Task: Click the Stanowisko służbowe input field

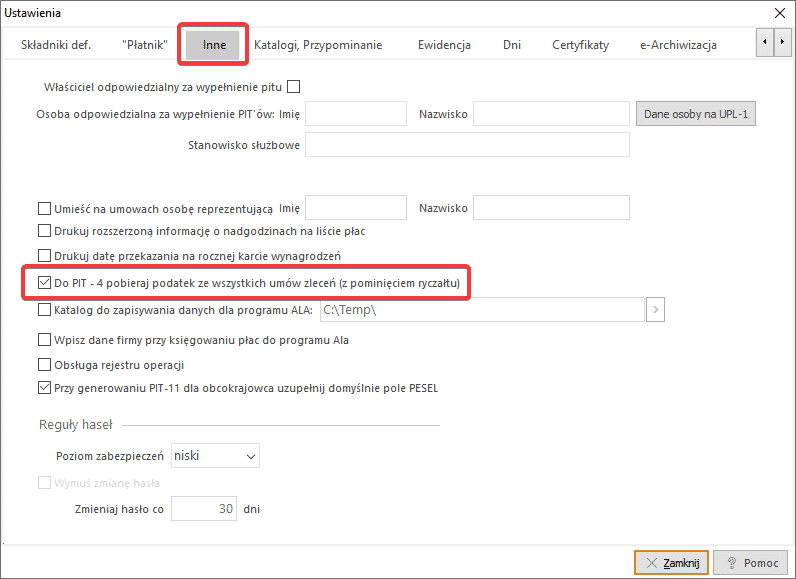Action: click(467, 145)
